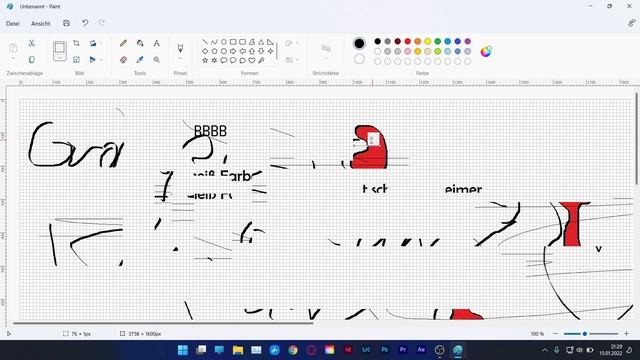Save the drawing with the floppy icon
Image resolution: width=640 pixels, height=360 pixels.
pyautogui.click(x=67, y=23)
